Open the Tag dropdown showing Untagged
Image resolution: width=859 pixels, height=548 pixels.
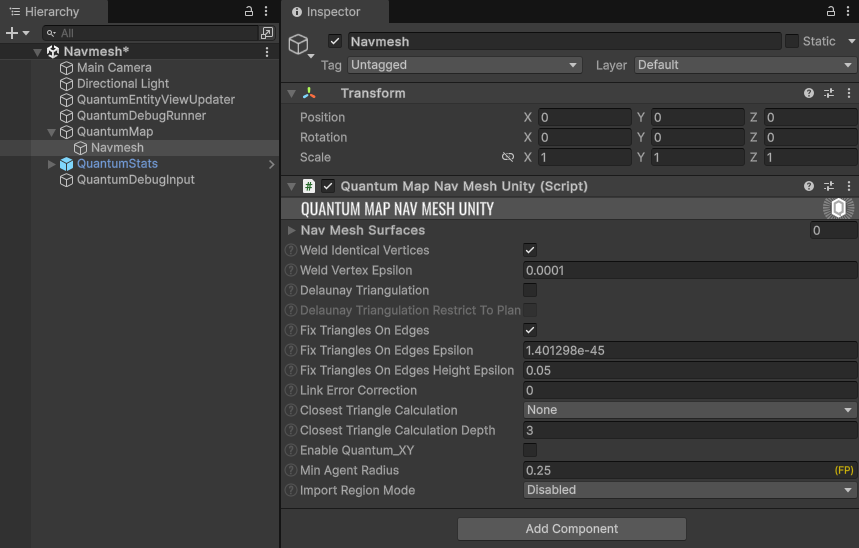pyautogui.click(x=465, y=65)
